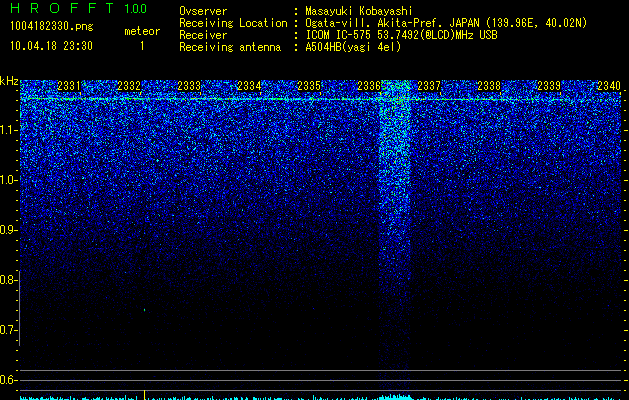Select observer name Masayuki Kobayashi

[359, 11]
